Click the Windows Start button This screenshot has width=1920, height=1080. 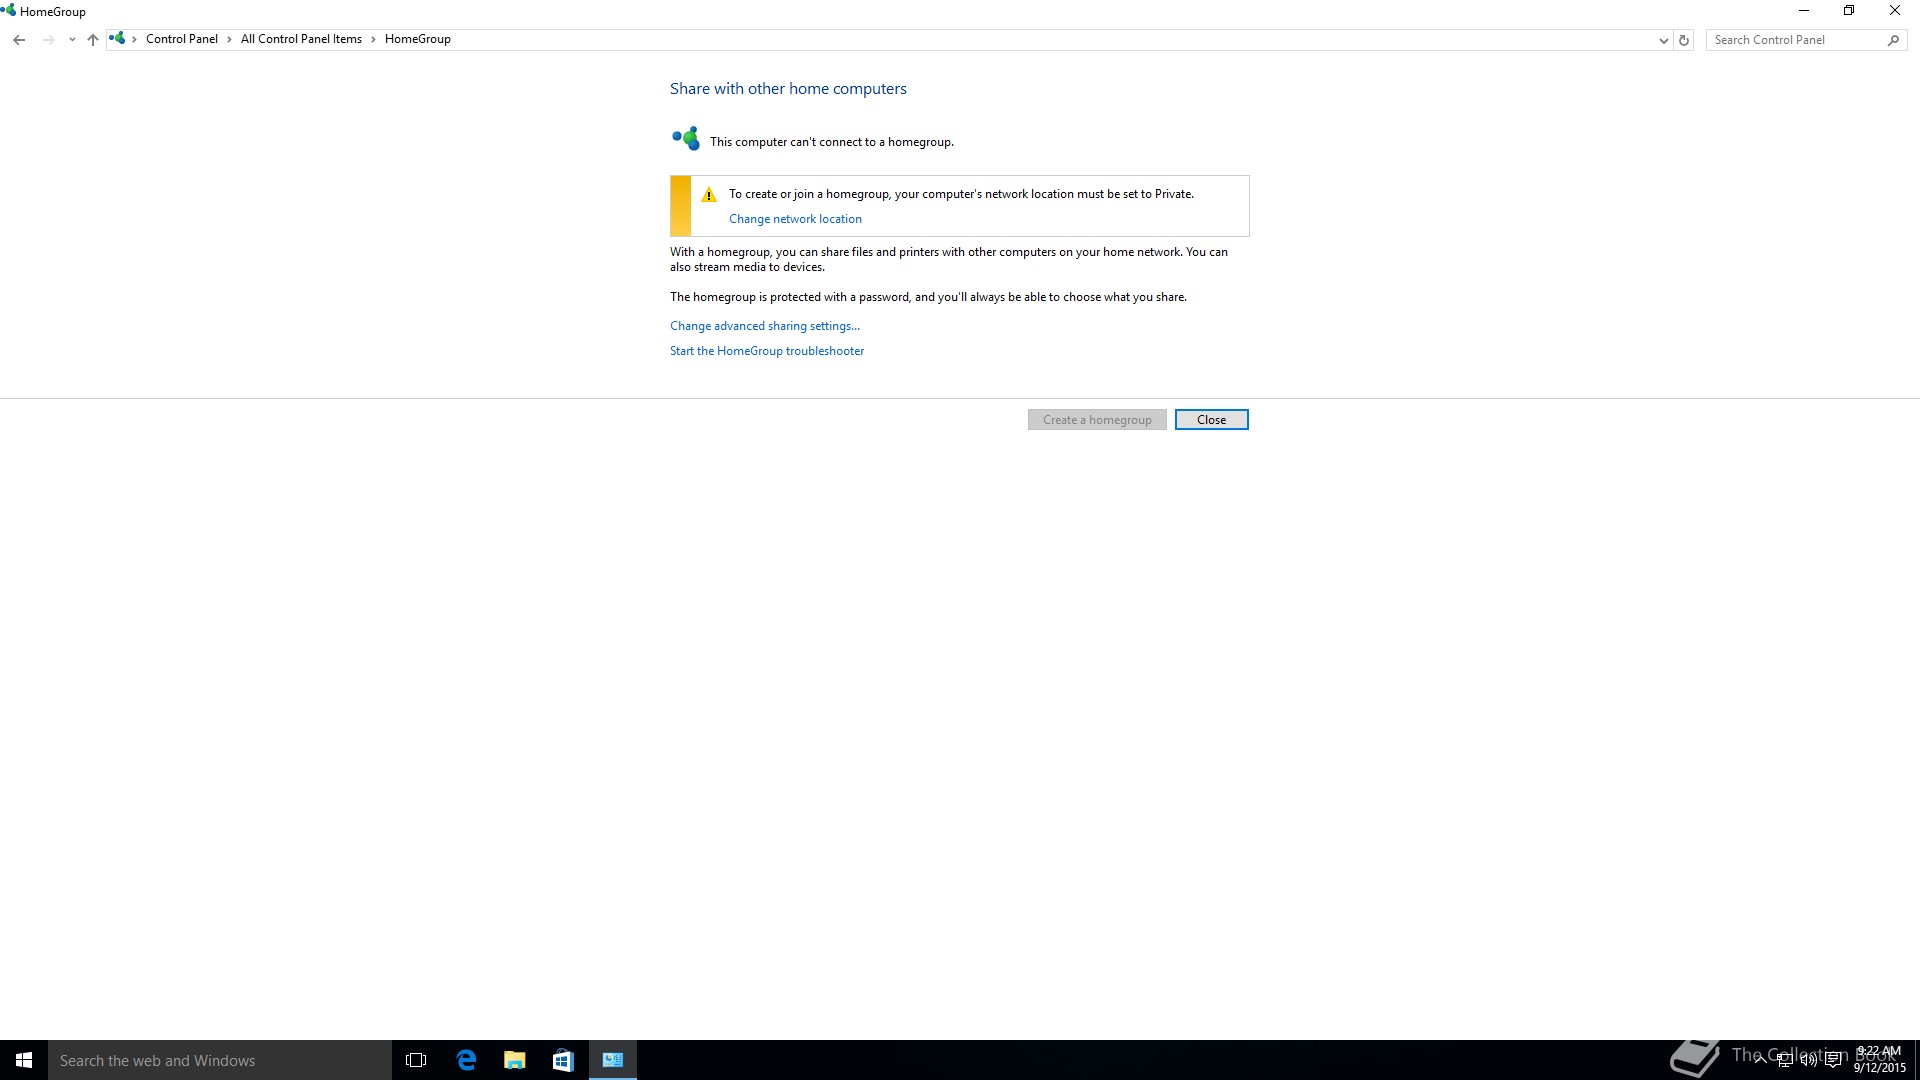point(24,1060)
